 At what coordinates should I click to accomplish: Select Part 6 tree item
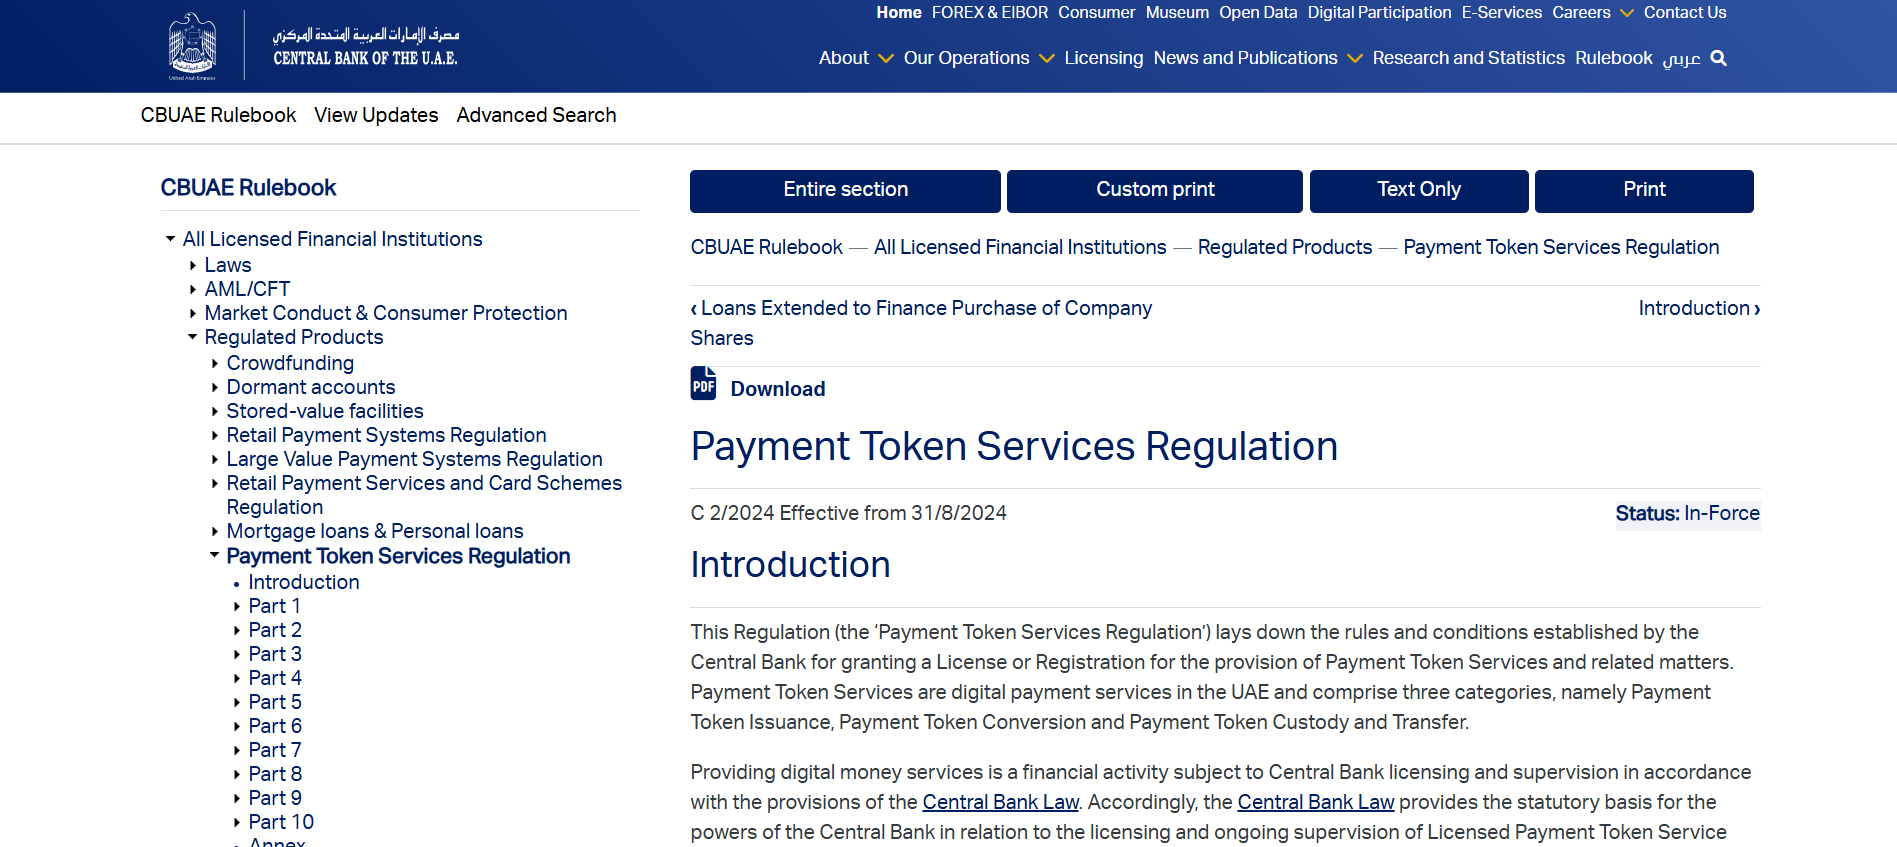275,726
